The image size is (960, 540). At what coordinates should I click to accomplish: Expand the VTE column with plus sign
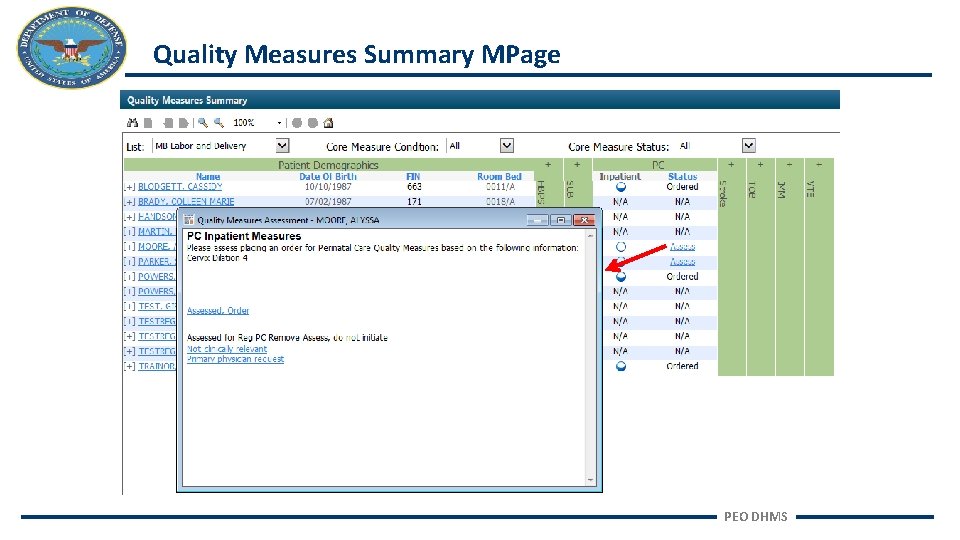pyautogui.click(x=819, y=165)
